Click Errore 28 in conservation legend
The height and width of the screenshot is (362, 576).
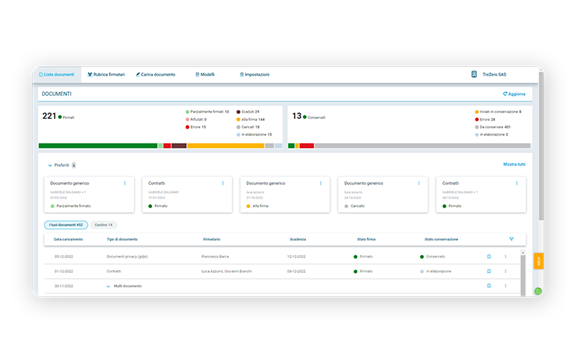(x=485, y=119)
